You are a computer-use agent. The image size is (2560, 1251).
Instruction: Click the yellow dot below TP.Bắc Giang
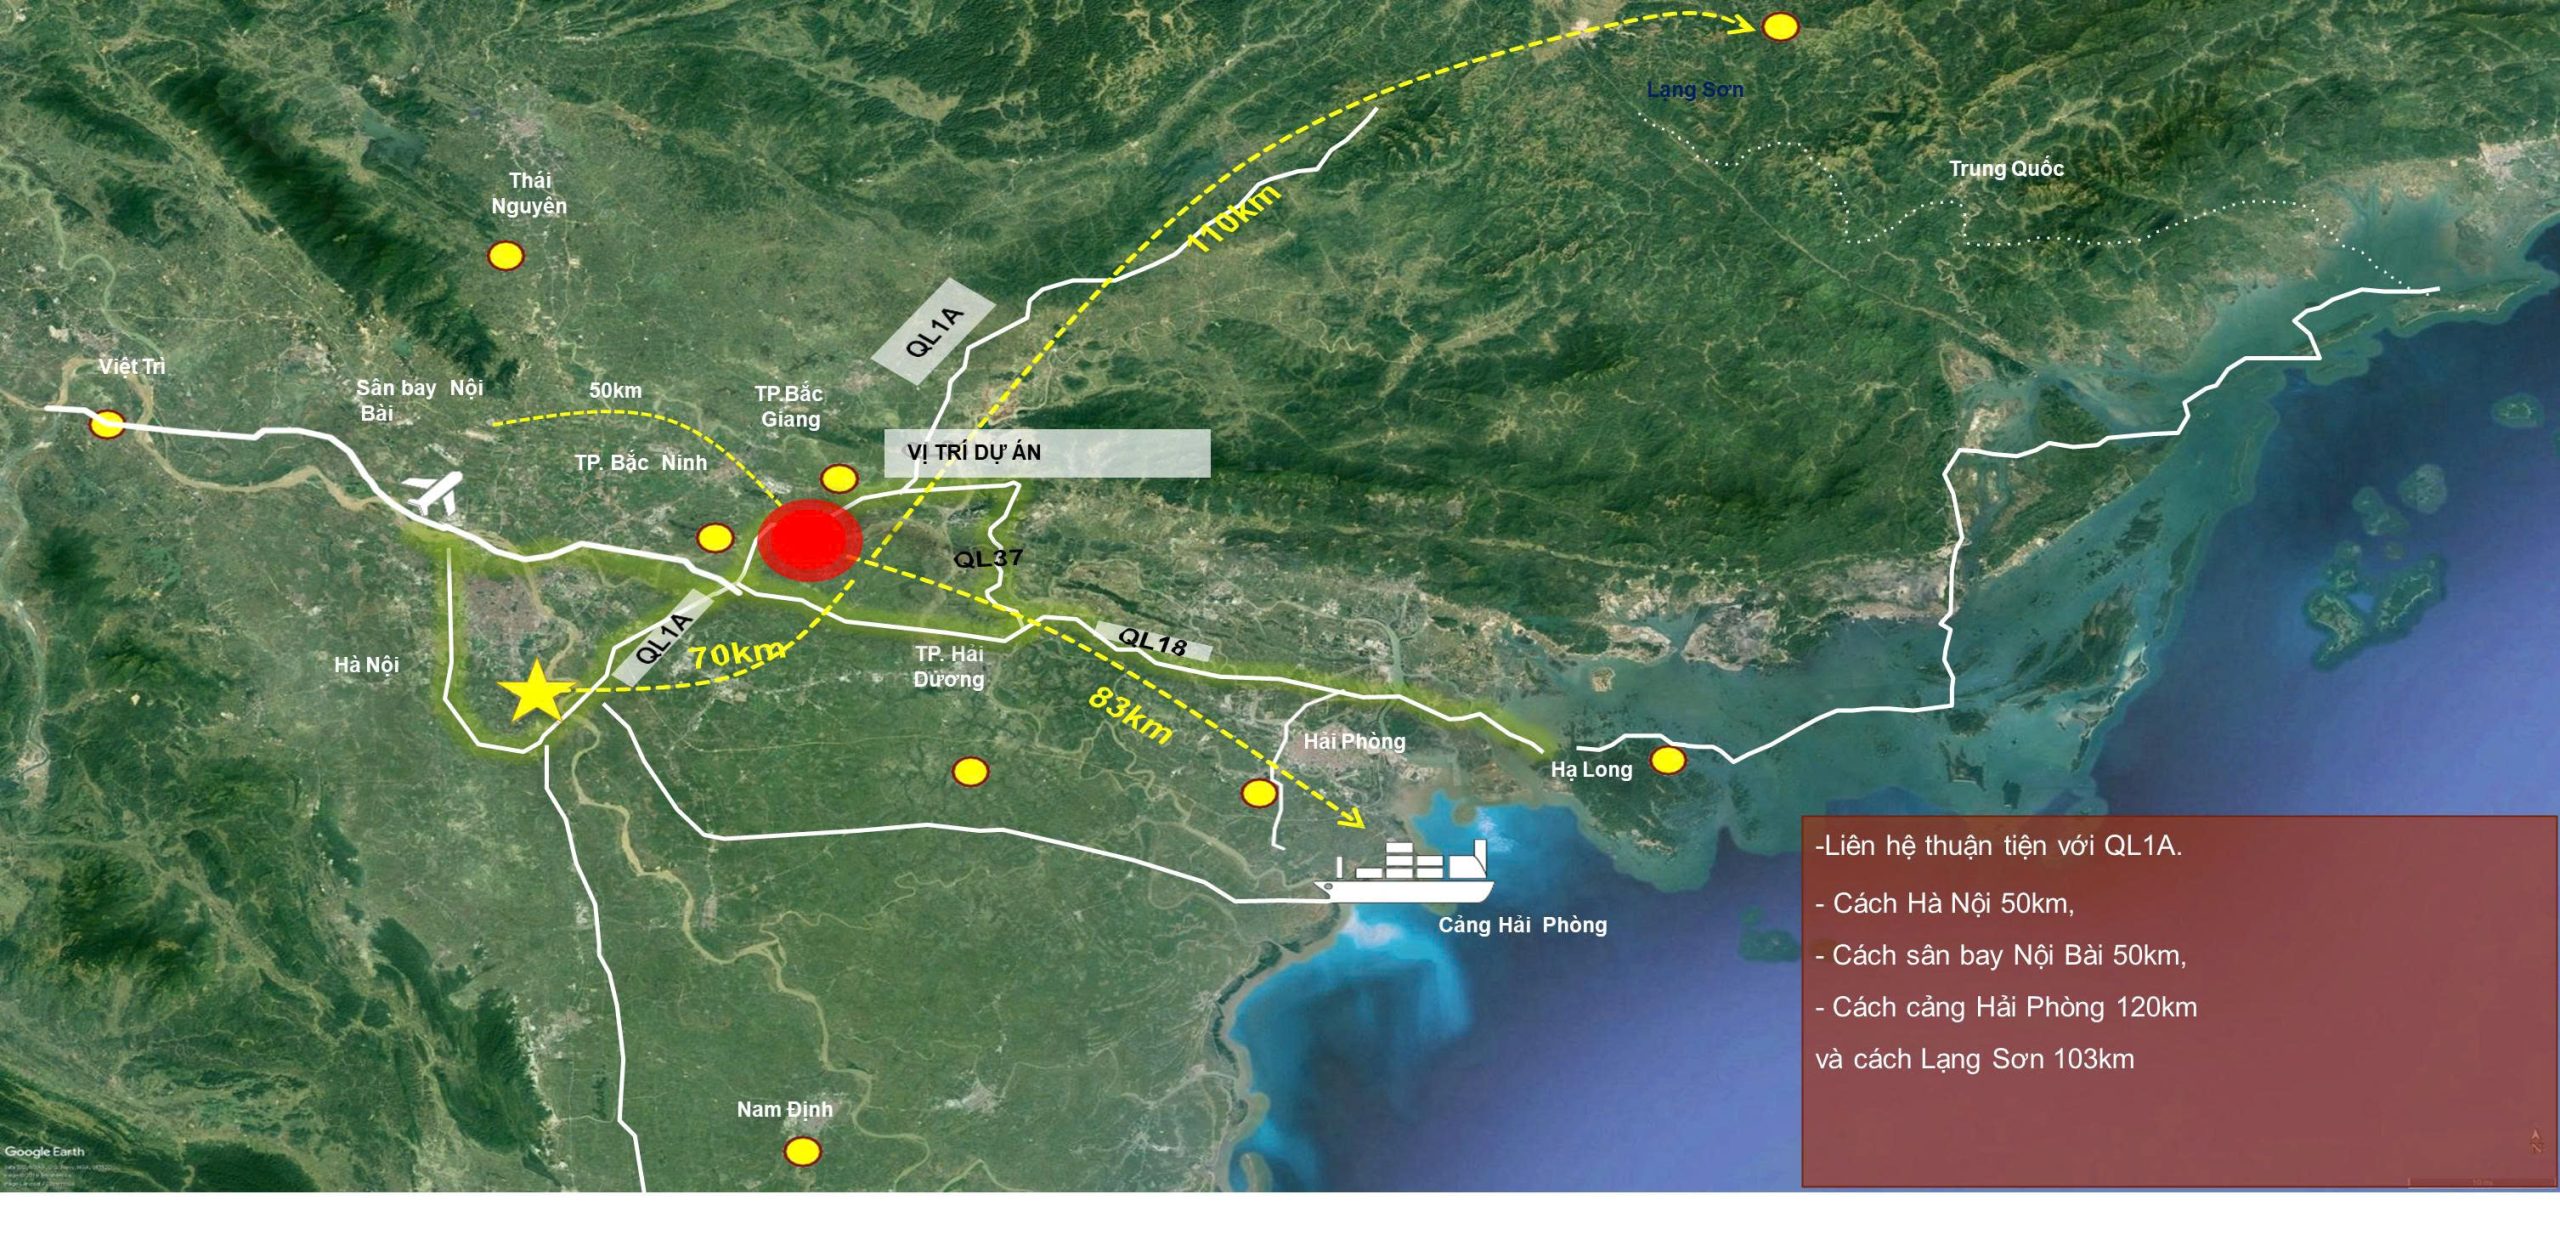pos(839,479)
